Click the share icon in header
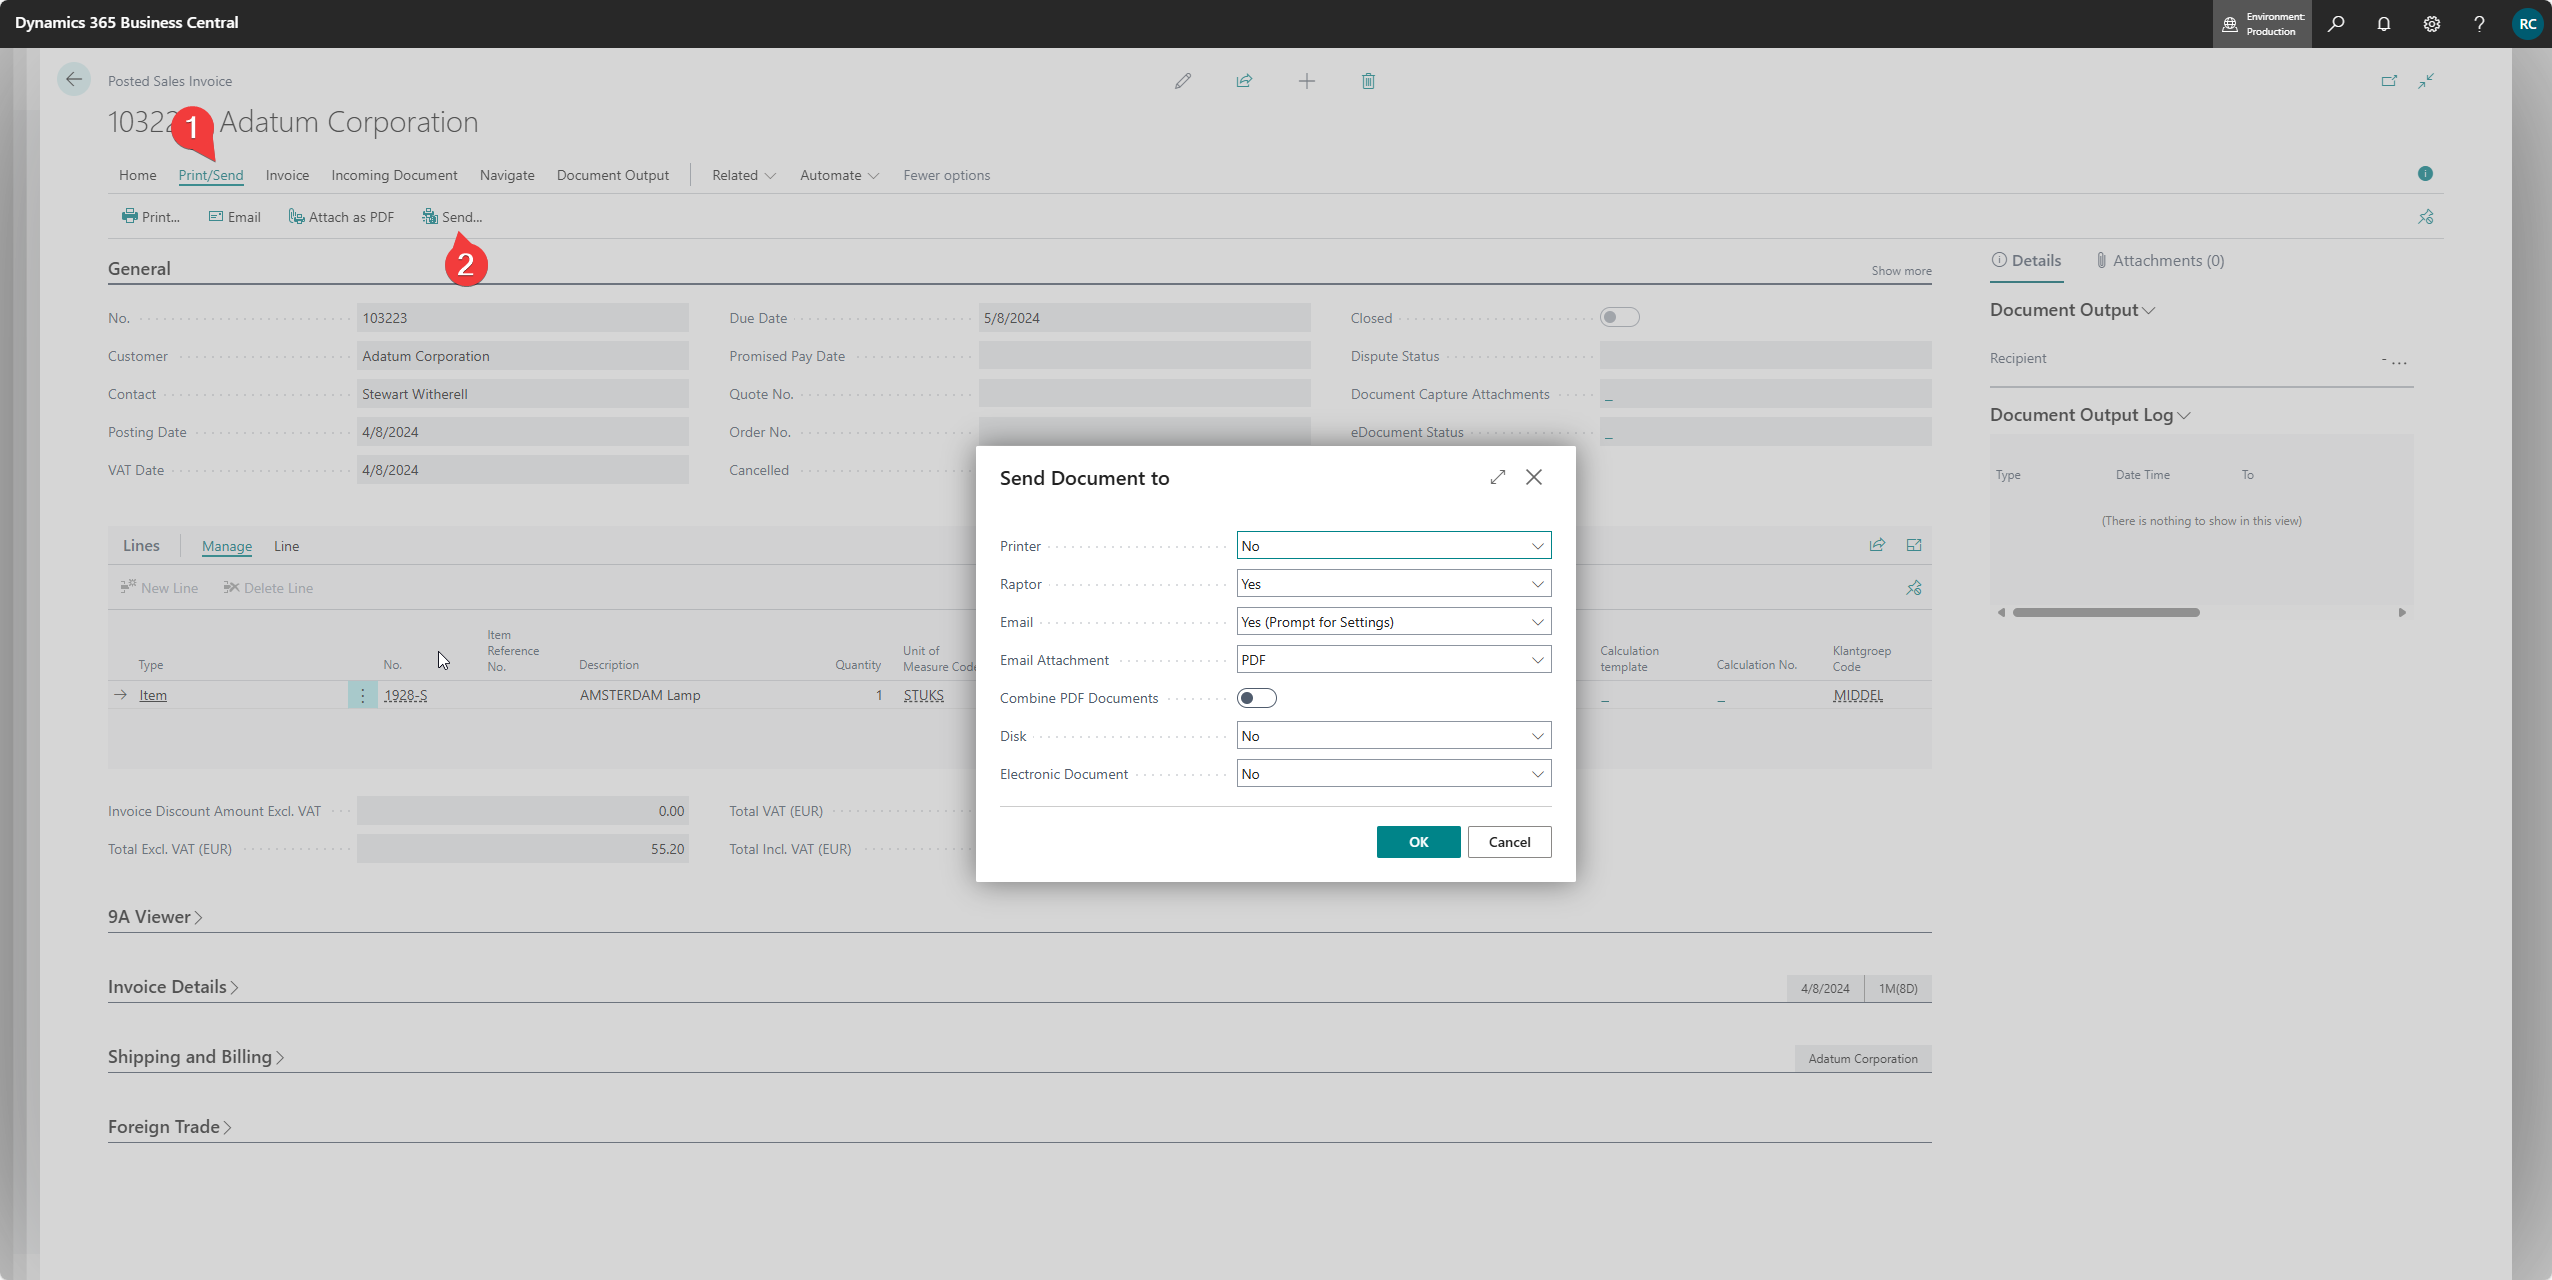2552x1280 pixels. click(1244, 81)
